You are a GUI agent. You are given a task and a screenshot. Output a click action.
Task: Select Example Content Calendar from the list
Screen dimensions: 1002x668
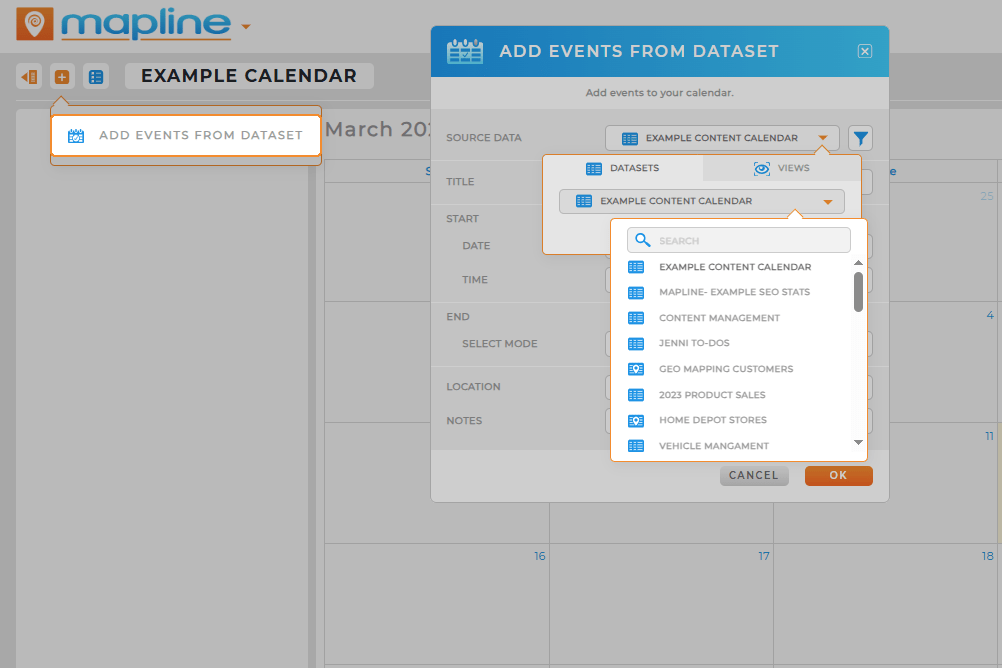736,267
